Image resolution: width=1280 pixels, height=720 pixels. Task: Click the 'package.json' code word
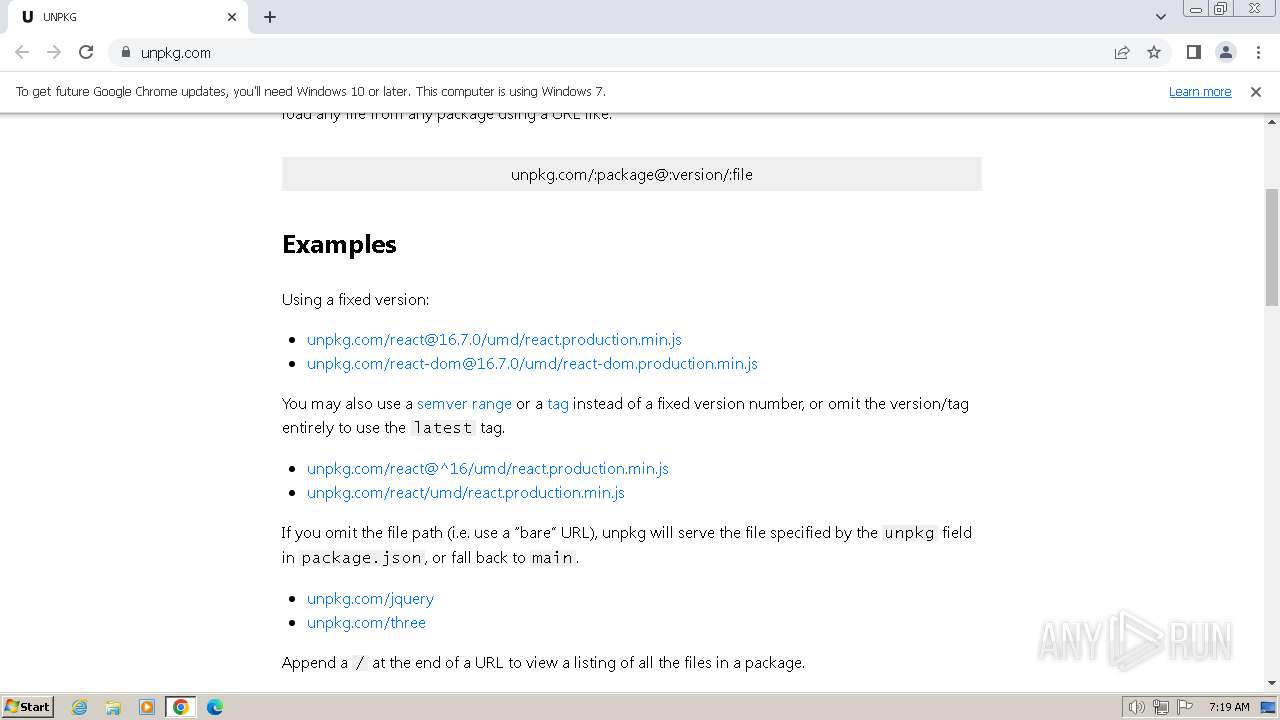(x=362, y=558)
